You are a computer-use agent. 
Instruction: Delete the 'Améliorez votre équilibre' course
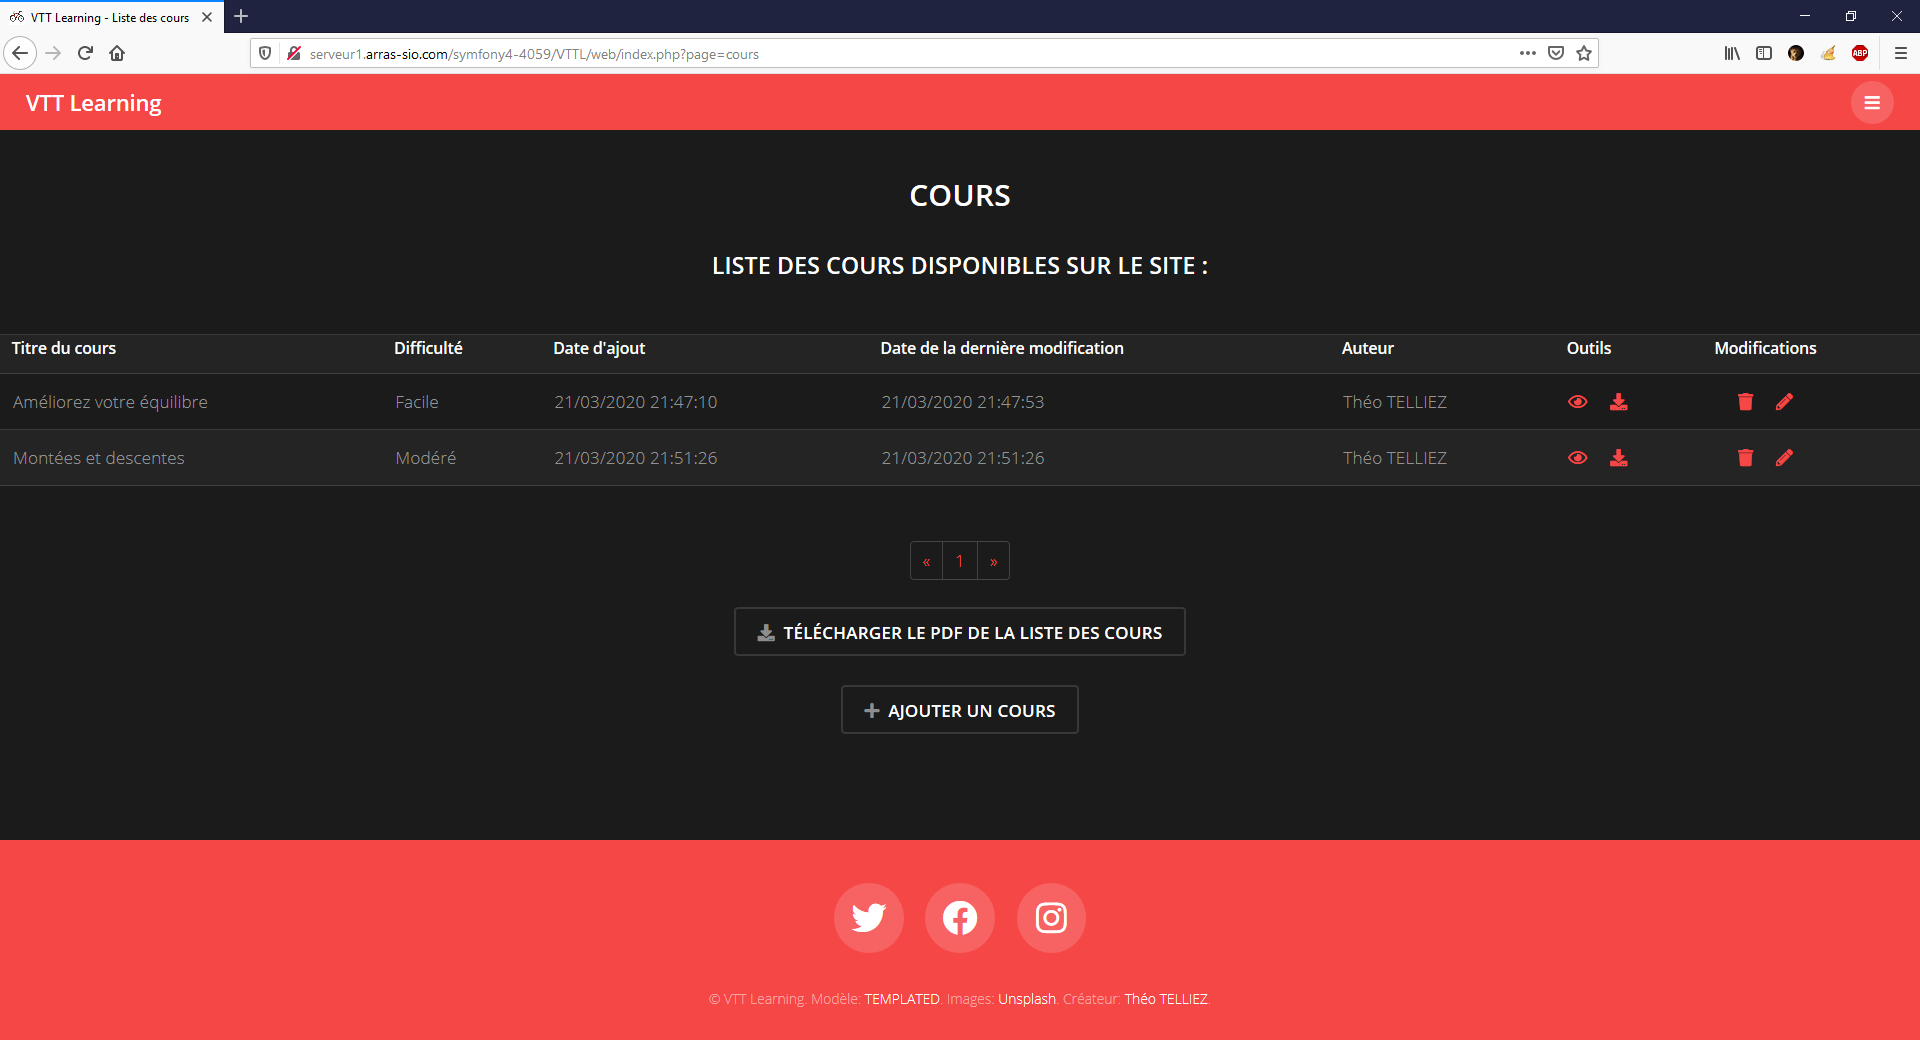pyautogui.click(x=1745, y=402)
